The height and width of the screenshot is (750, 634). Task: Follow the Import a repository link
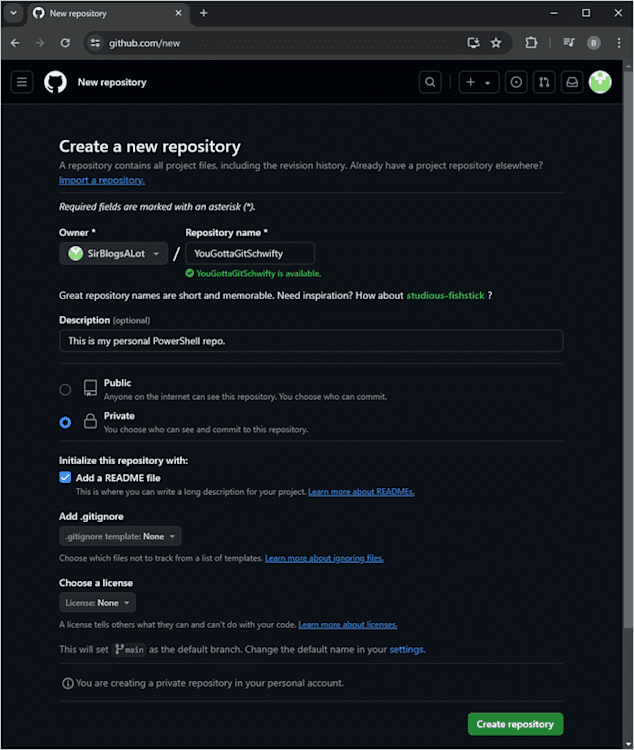[102, 180]
